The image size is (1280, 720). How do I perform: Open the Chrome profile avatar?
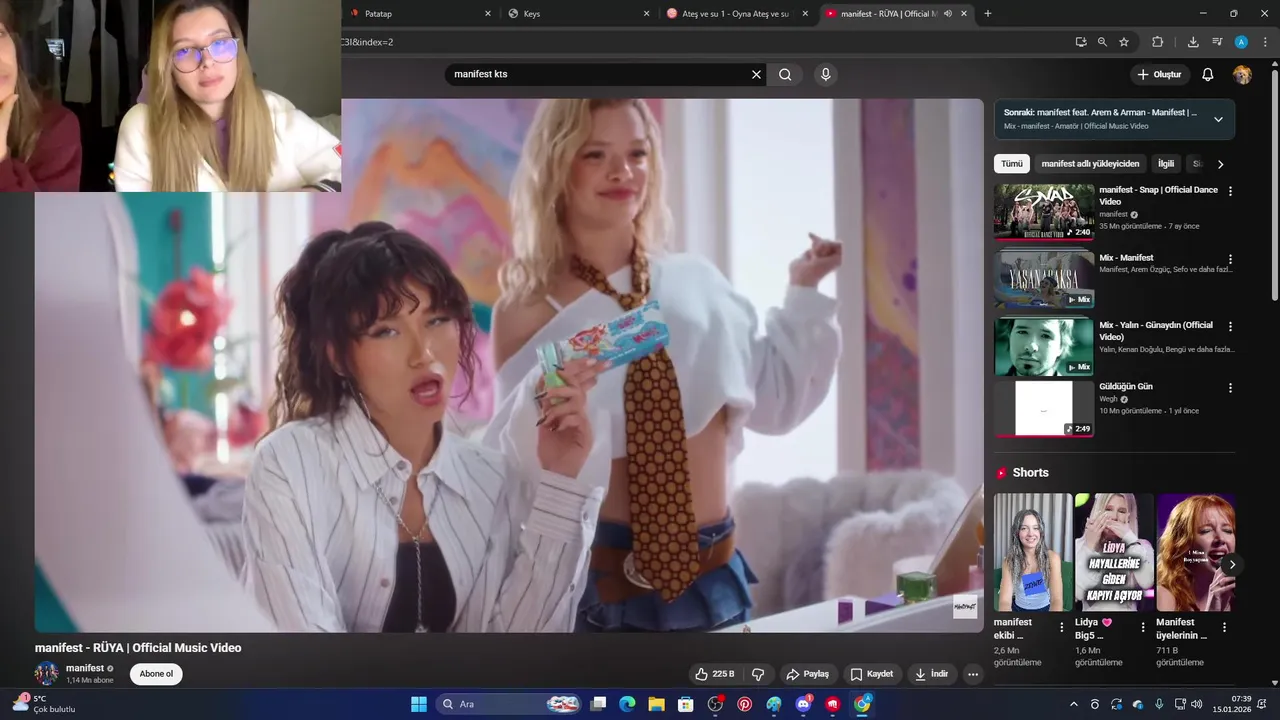pyautogui.click(x=1241, y=42)
